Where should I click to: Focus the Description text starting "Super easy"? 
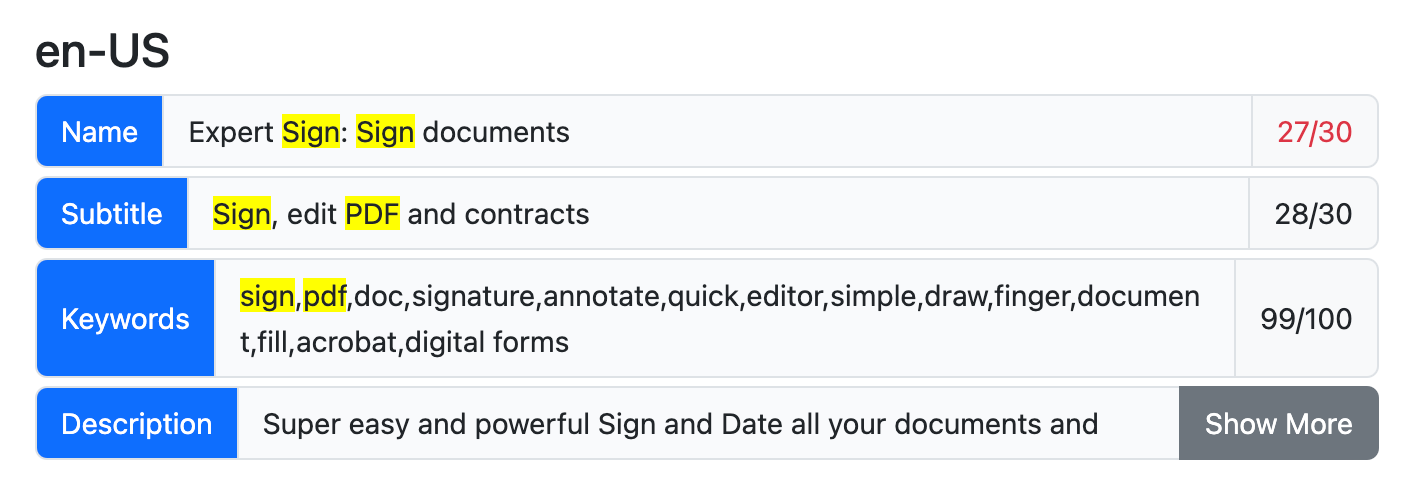pyautogui.click(x=680, y=424)
